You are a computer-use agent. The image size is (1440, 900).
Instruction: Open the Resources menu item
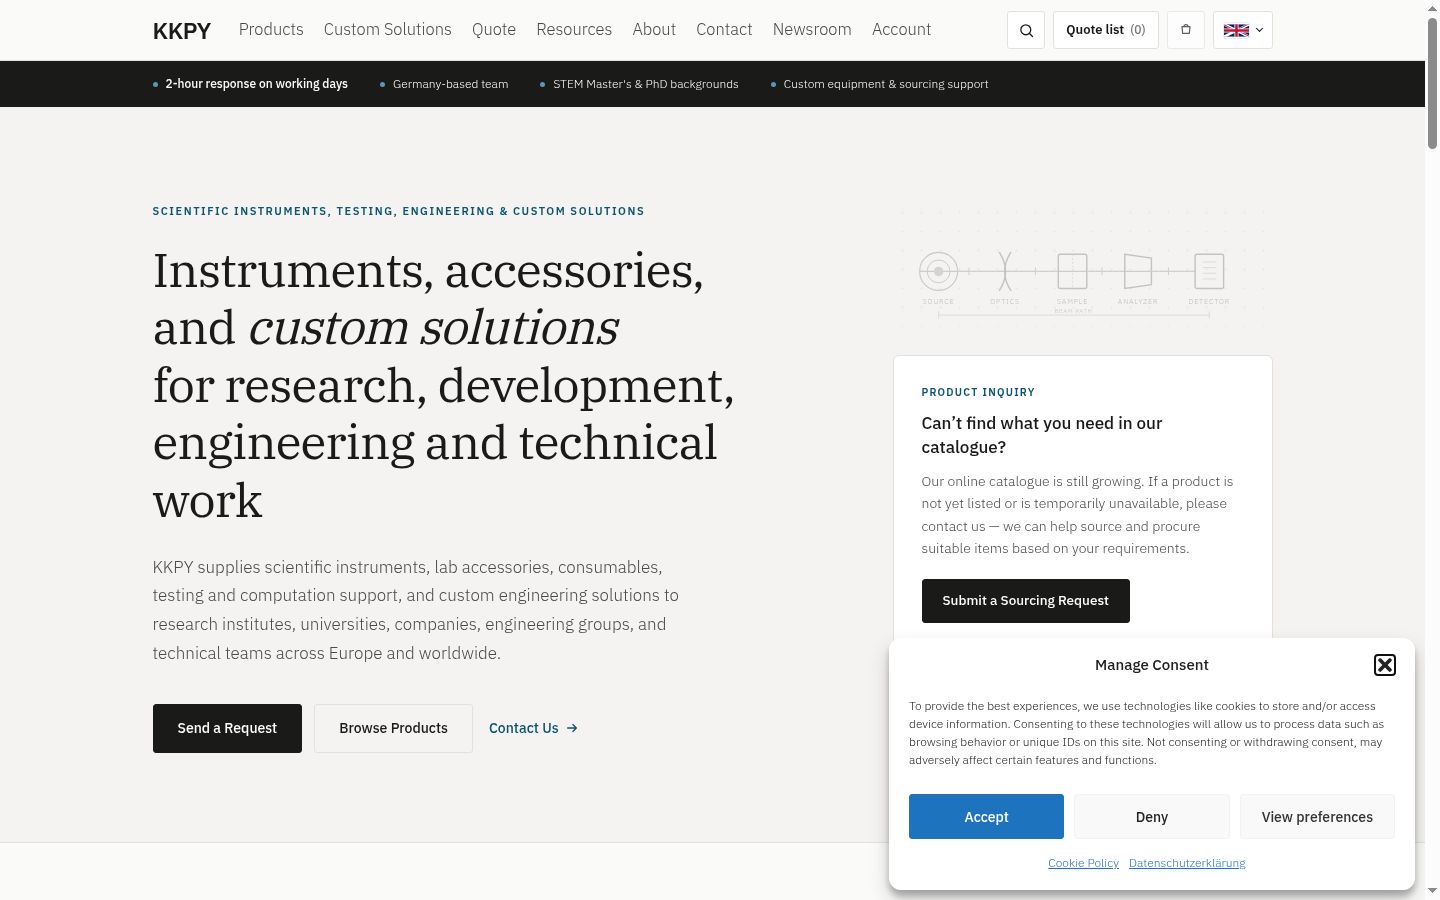point(574,30)
